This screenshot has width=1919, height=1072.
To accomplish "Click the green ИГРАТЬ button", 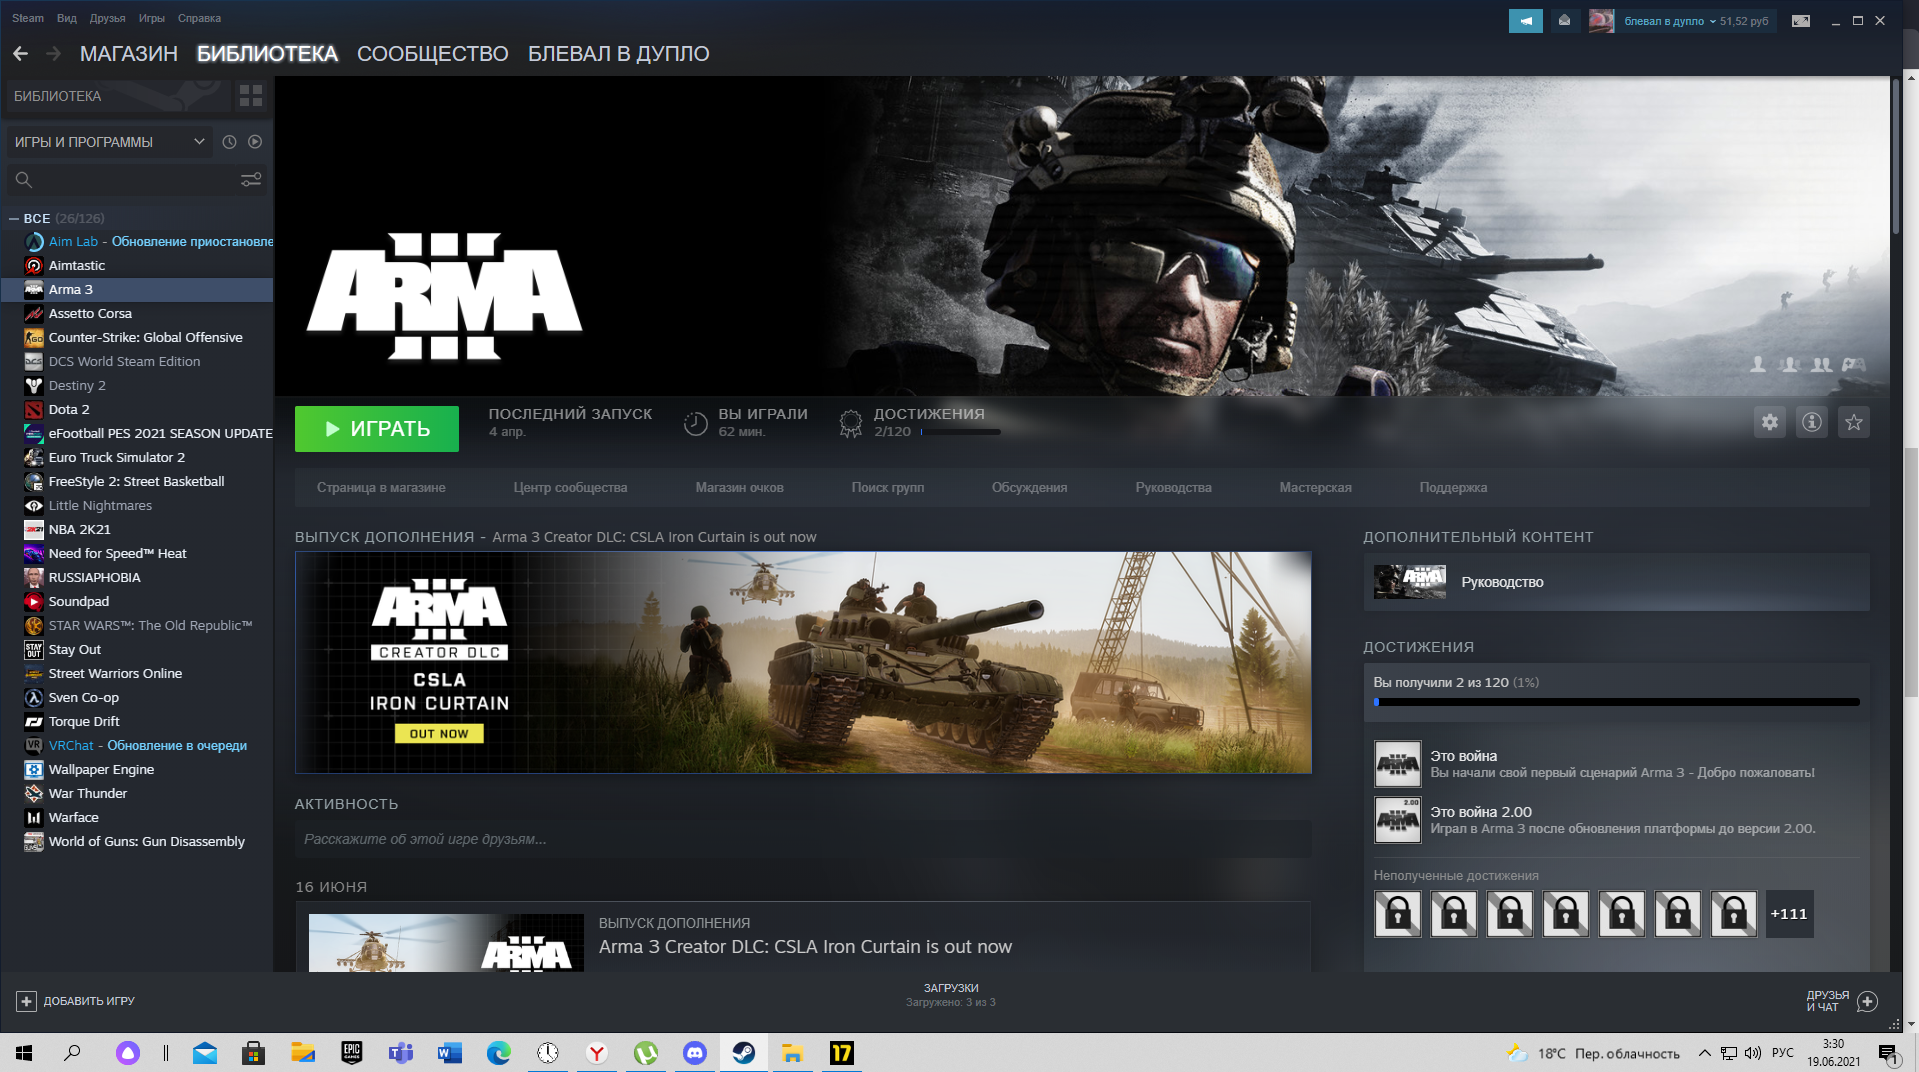I will [x=377, y=429].
